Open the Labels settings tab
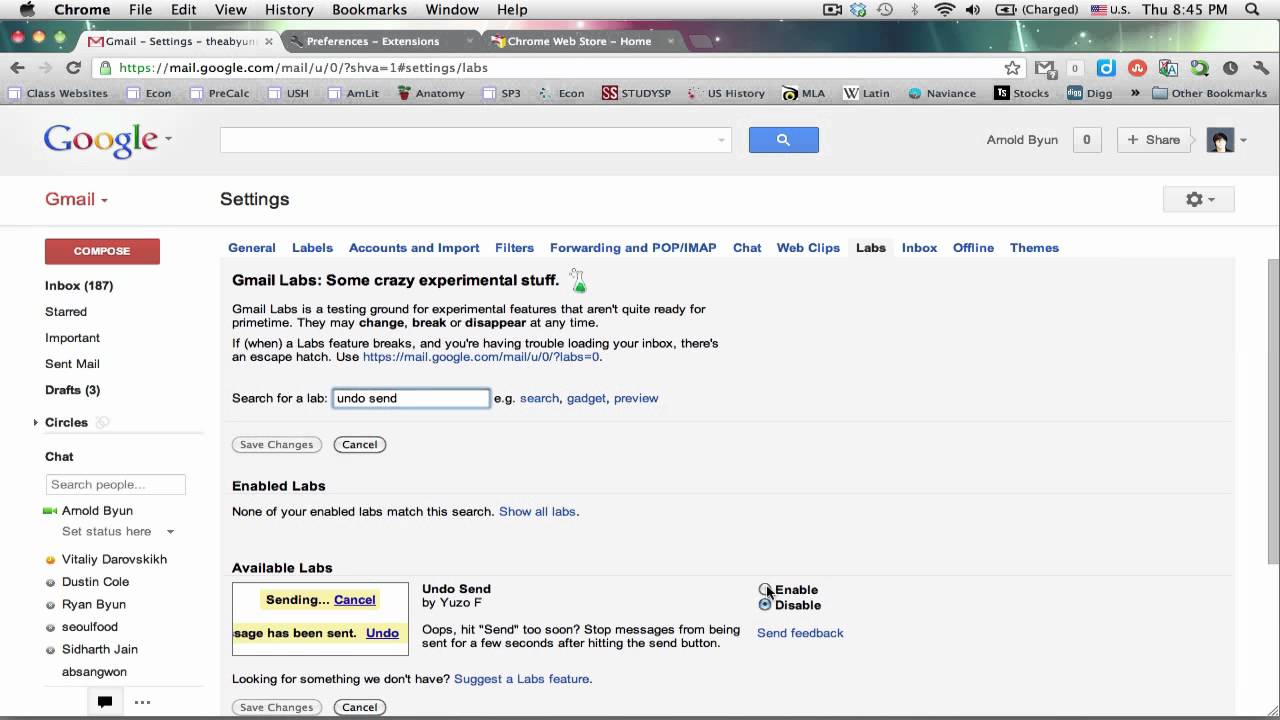The image size is (1280, 720). pyautogui.click(x=312, y=248)
